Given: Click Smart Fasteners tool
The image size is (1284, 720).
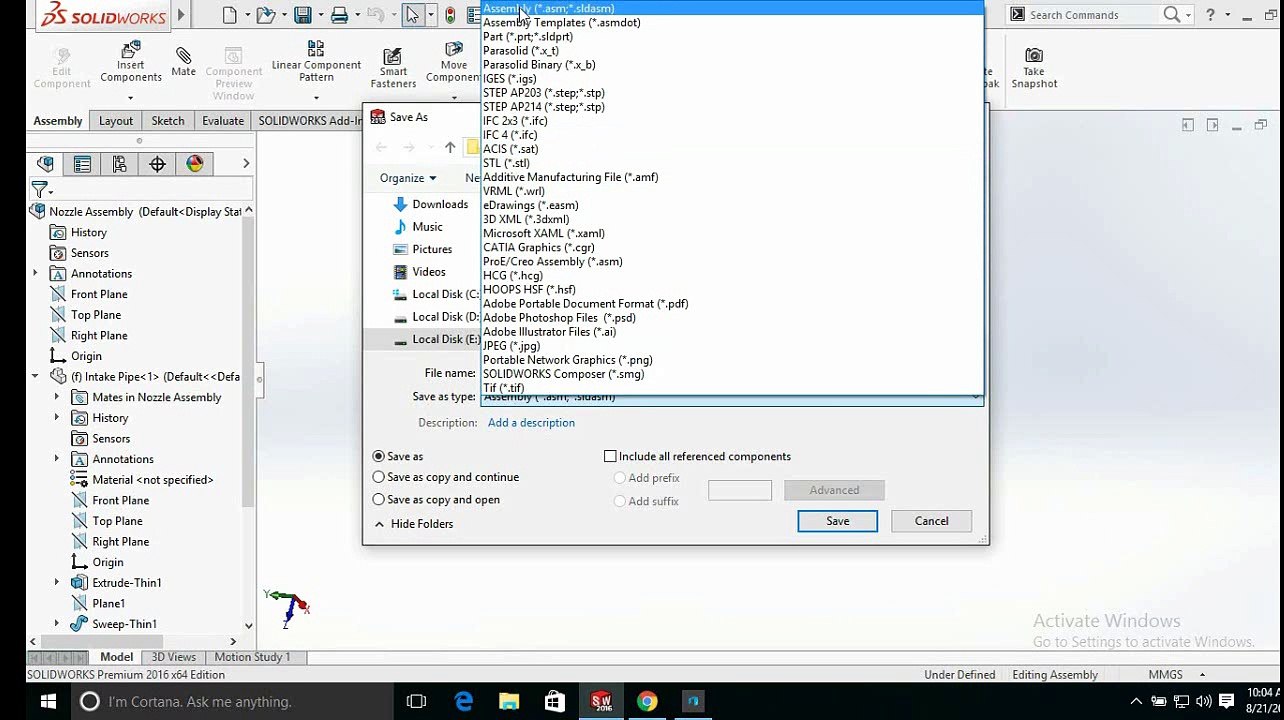Looking at the screenshot, I should click(x=393, y=68).
